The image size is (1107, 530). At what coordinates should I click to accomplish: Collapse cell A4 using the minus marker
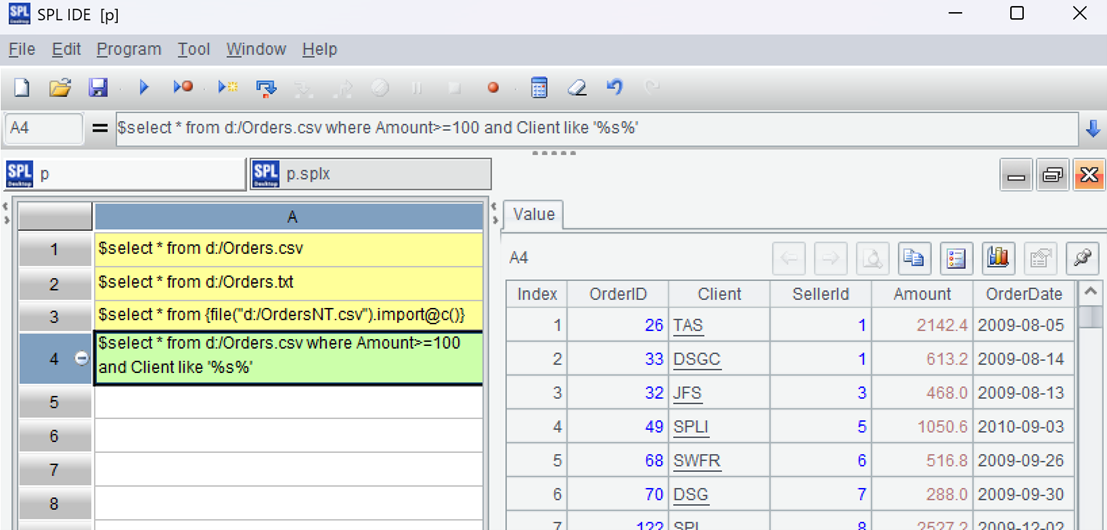(x=82, y=358)
